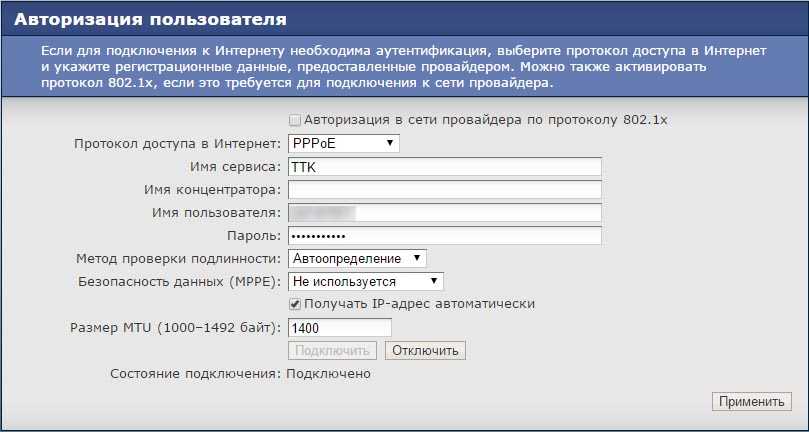Click the 'Безопасность данных (MPPE):' label
Image resolution: width=809 pixels, height=432 pixels.
(180, 282)
